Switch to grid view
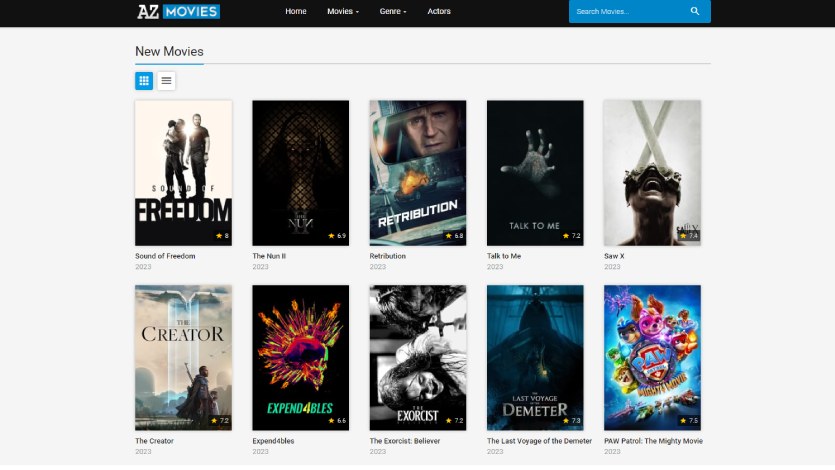Image resolution: width=835 pixels, height=470 pixels. click(x=144, y=81)
